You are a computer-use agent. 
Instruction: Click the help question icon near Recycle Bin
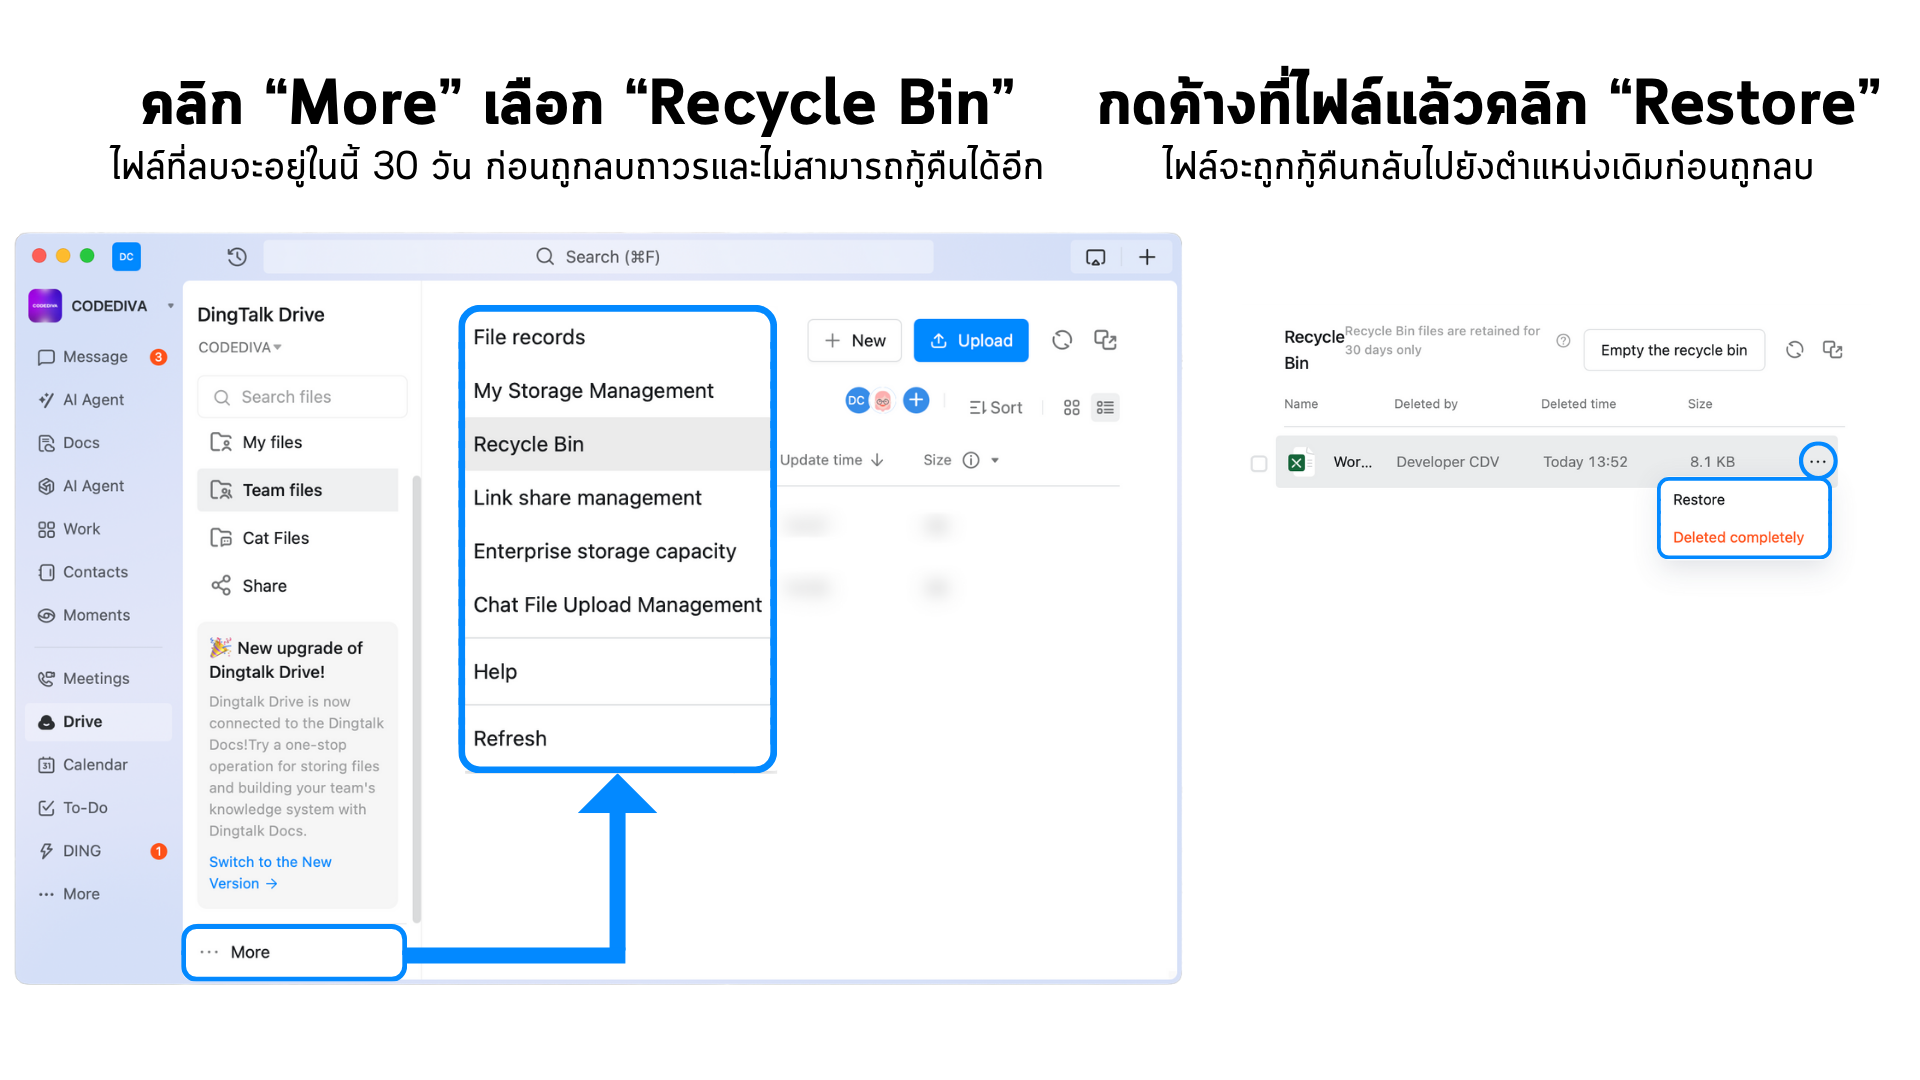(x=1563, y=341)
